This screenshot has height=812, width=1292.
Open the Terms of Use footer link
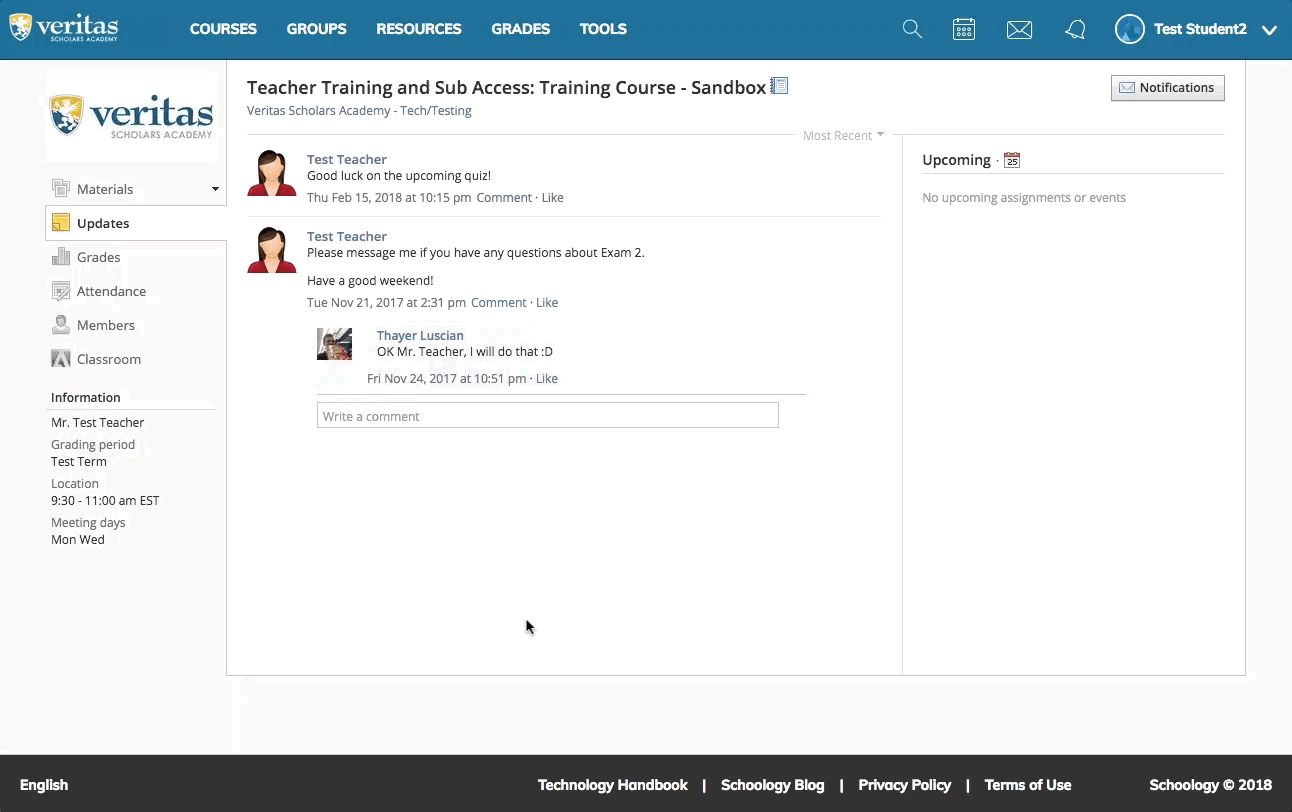pos(1028,785)
